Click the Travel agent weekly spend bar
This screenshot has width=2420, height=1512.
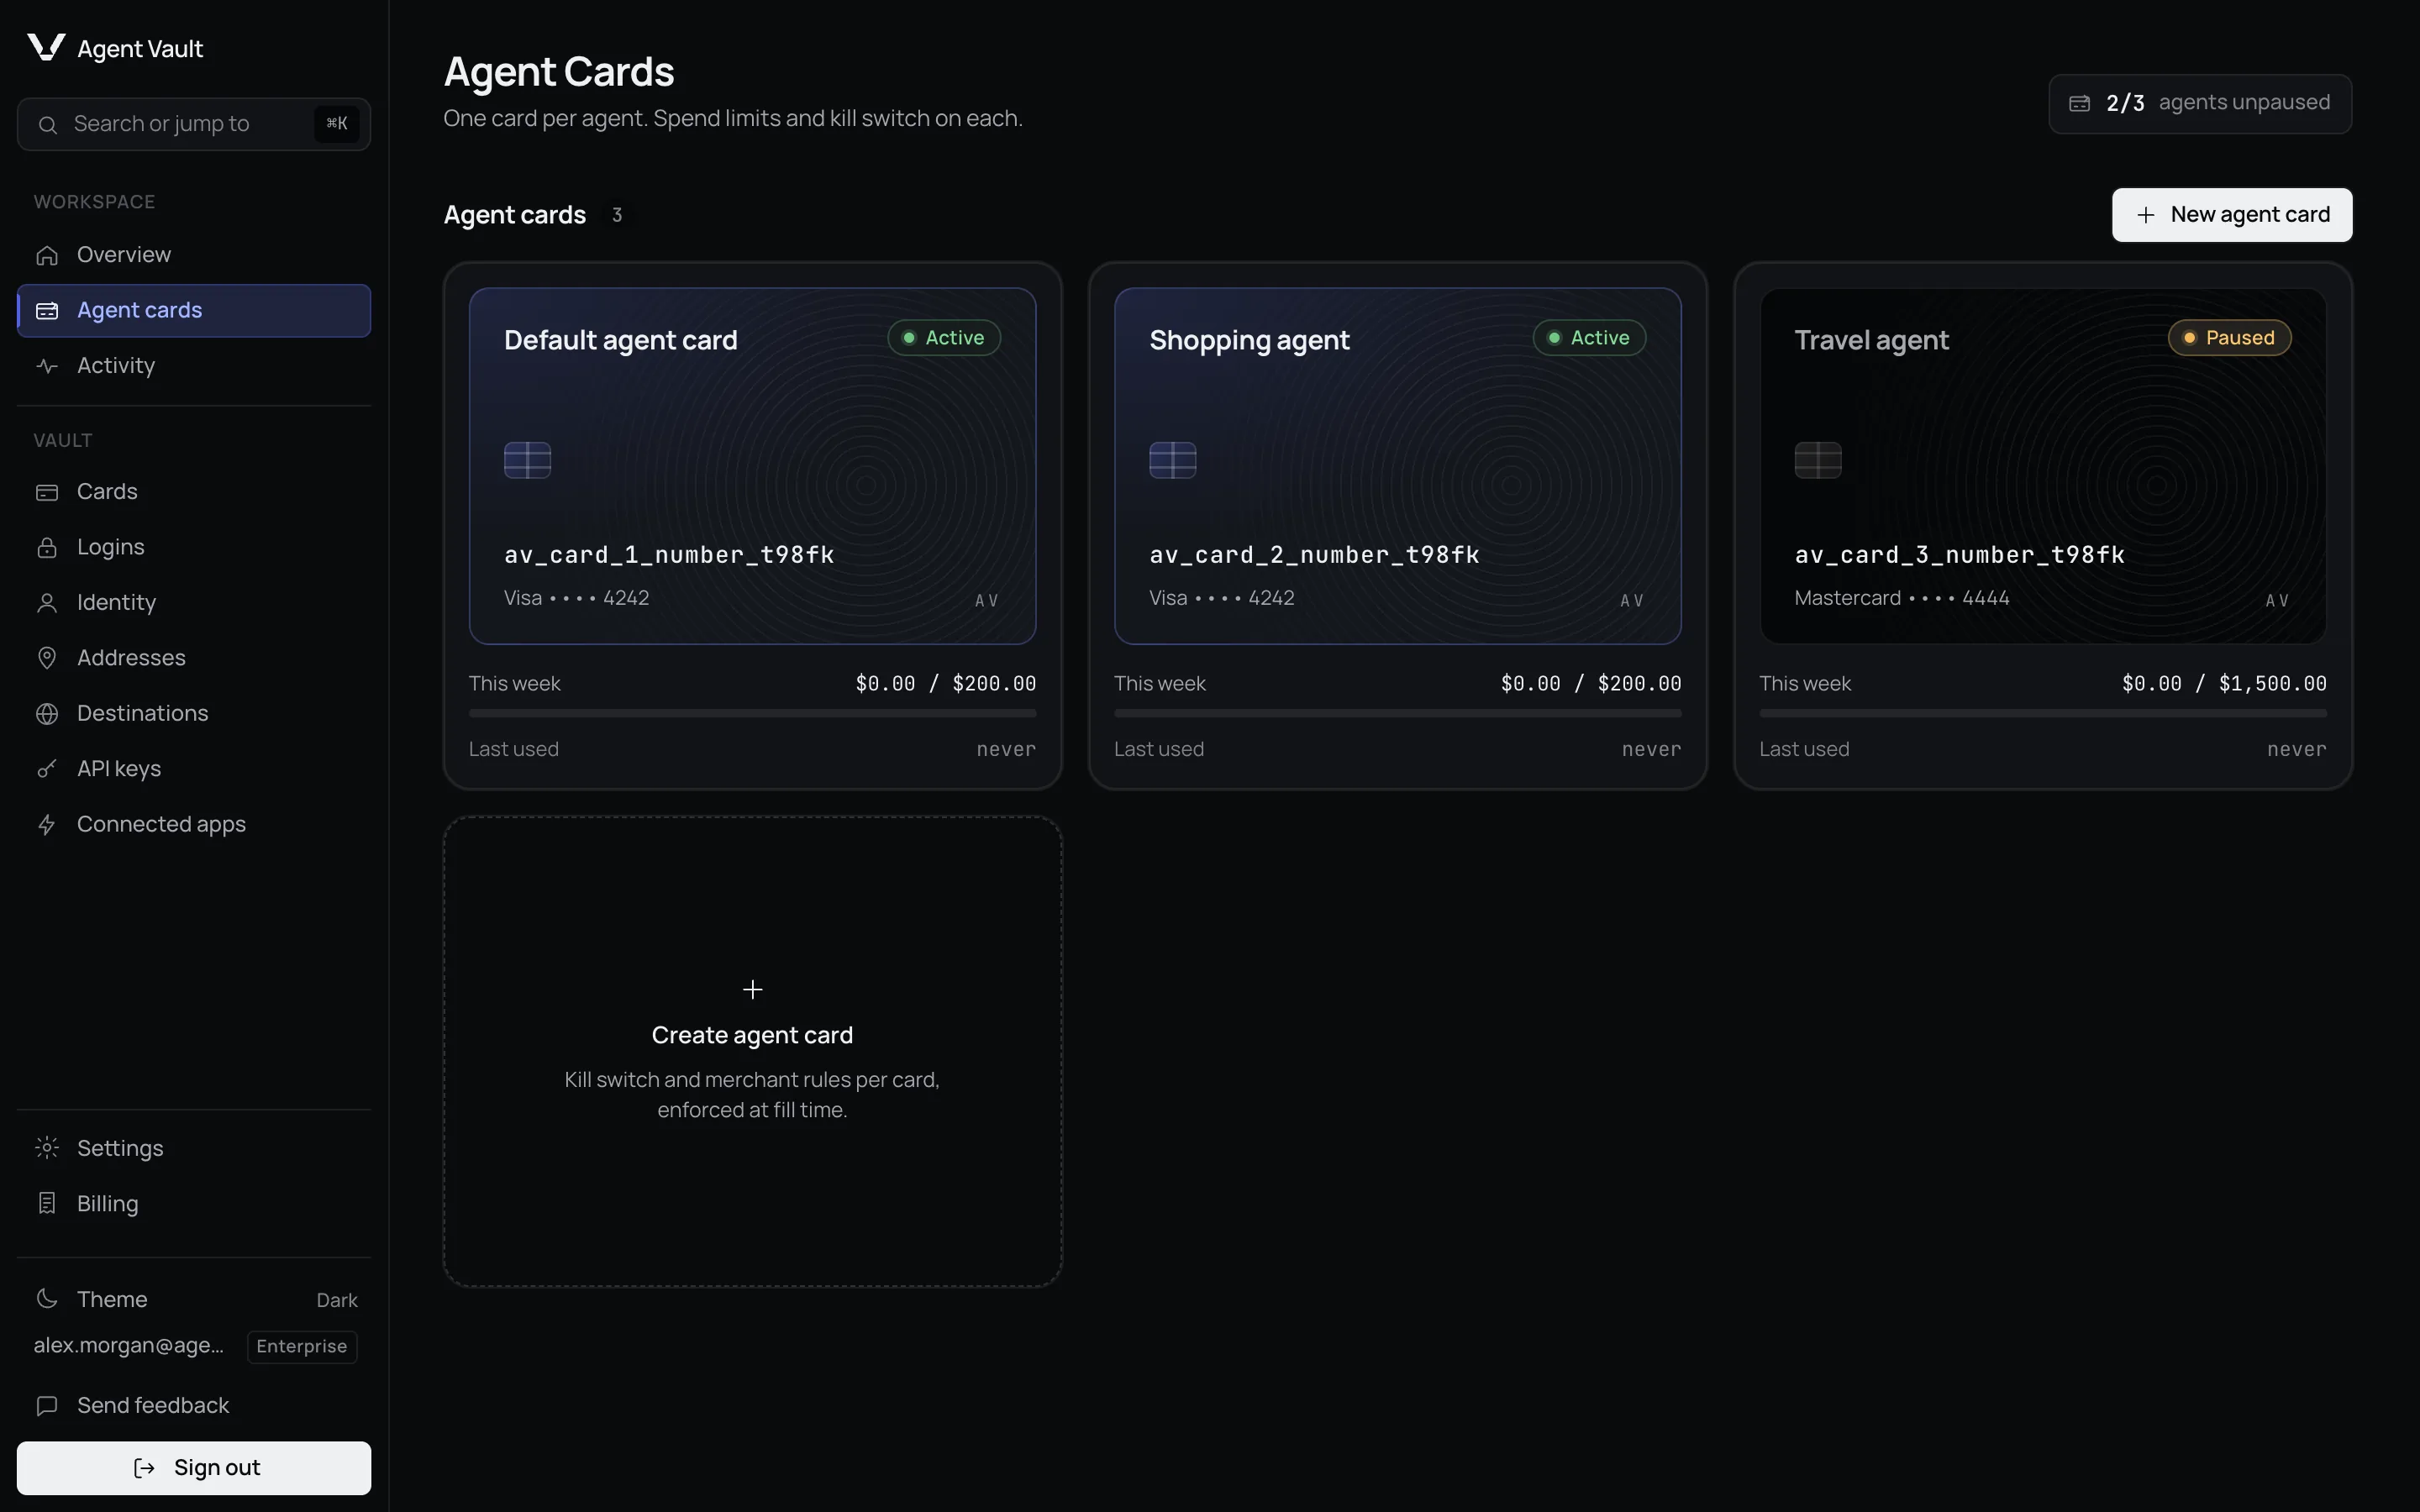(x=2043, y=713)
